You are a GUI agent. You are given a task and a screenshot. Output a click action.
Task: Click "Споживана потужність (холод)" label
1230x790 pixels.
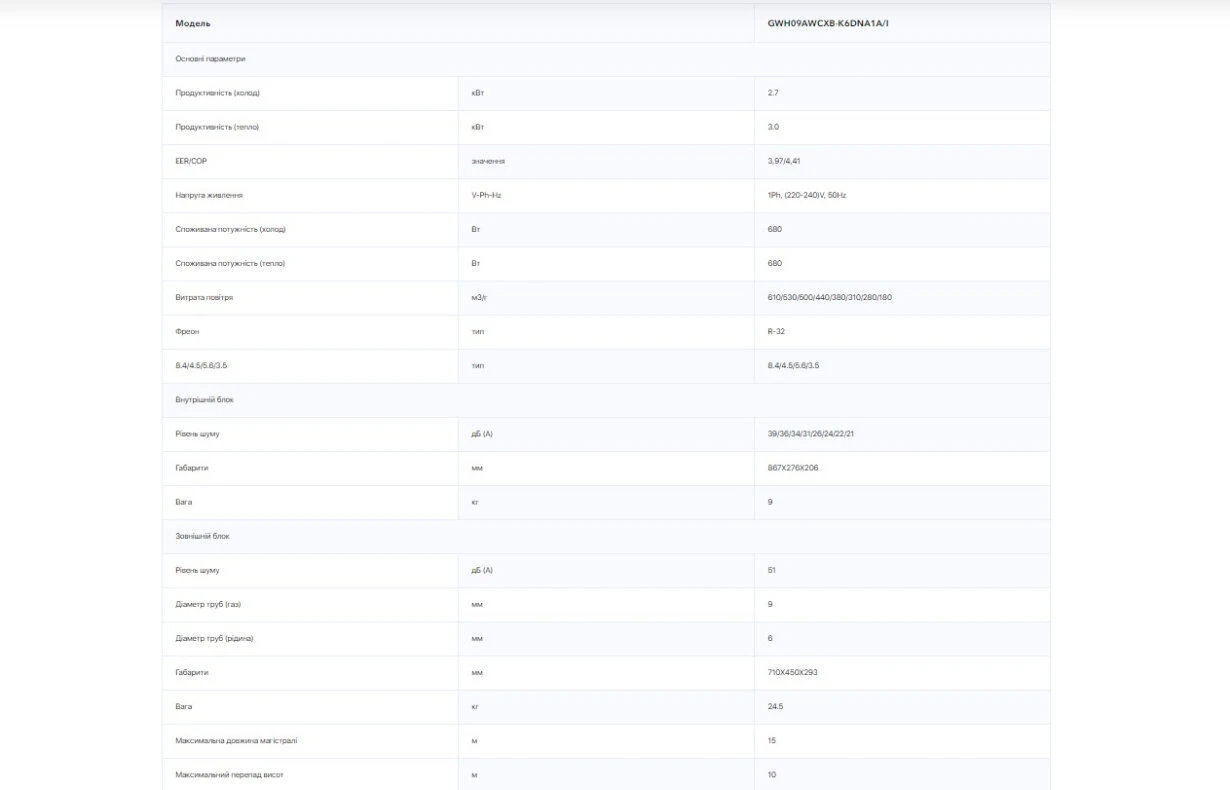pos(230,229)
